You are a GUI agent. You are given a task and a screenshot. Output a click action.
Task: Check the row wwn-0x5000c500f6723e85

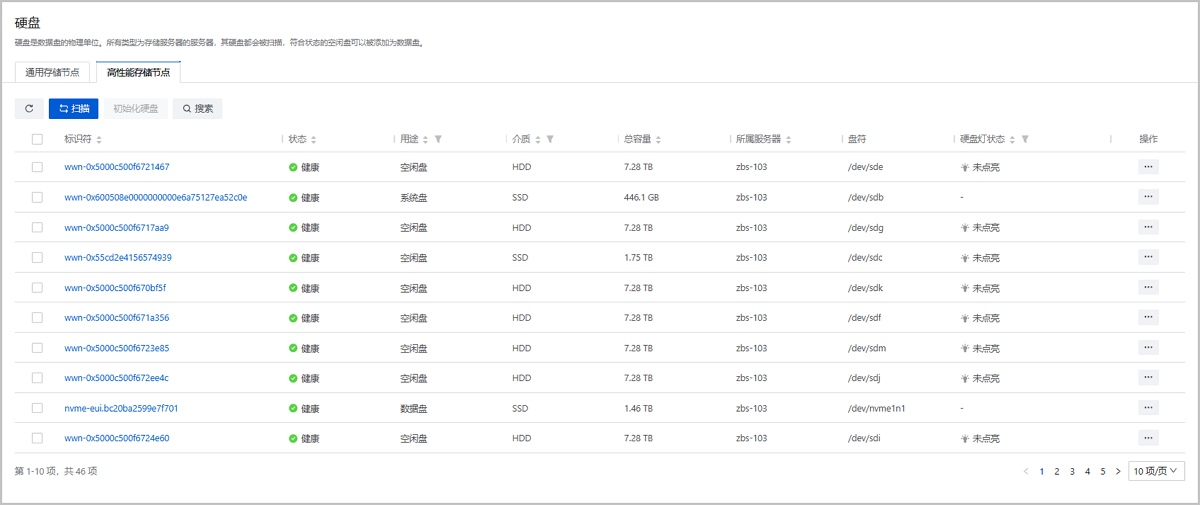click(x=37, y=348)
